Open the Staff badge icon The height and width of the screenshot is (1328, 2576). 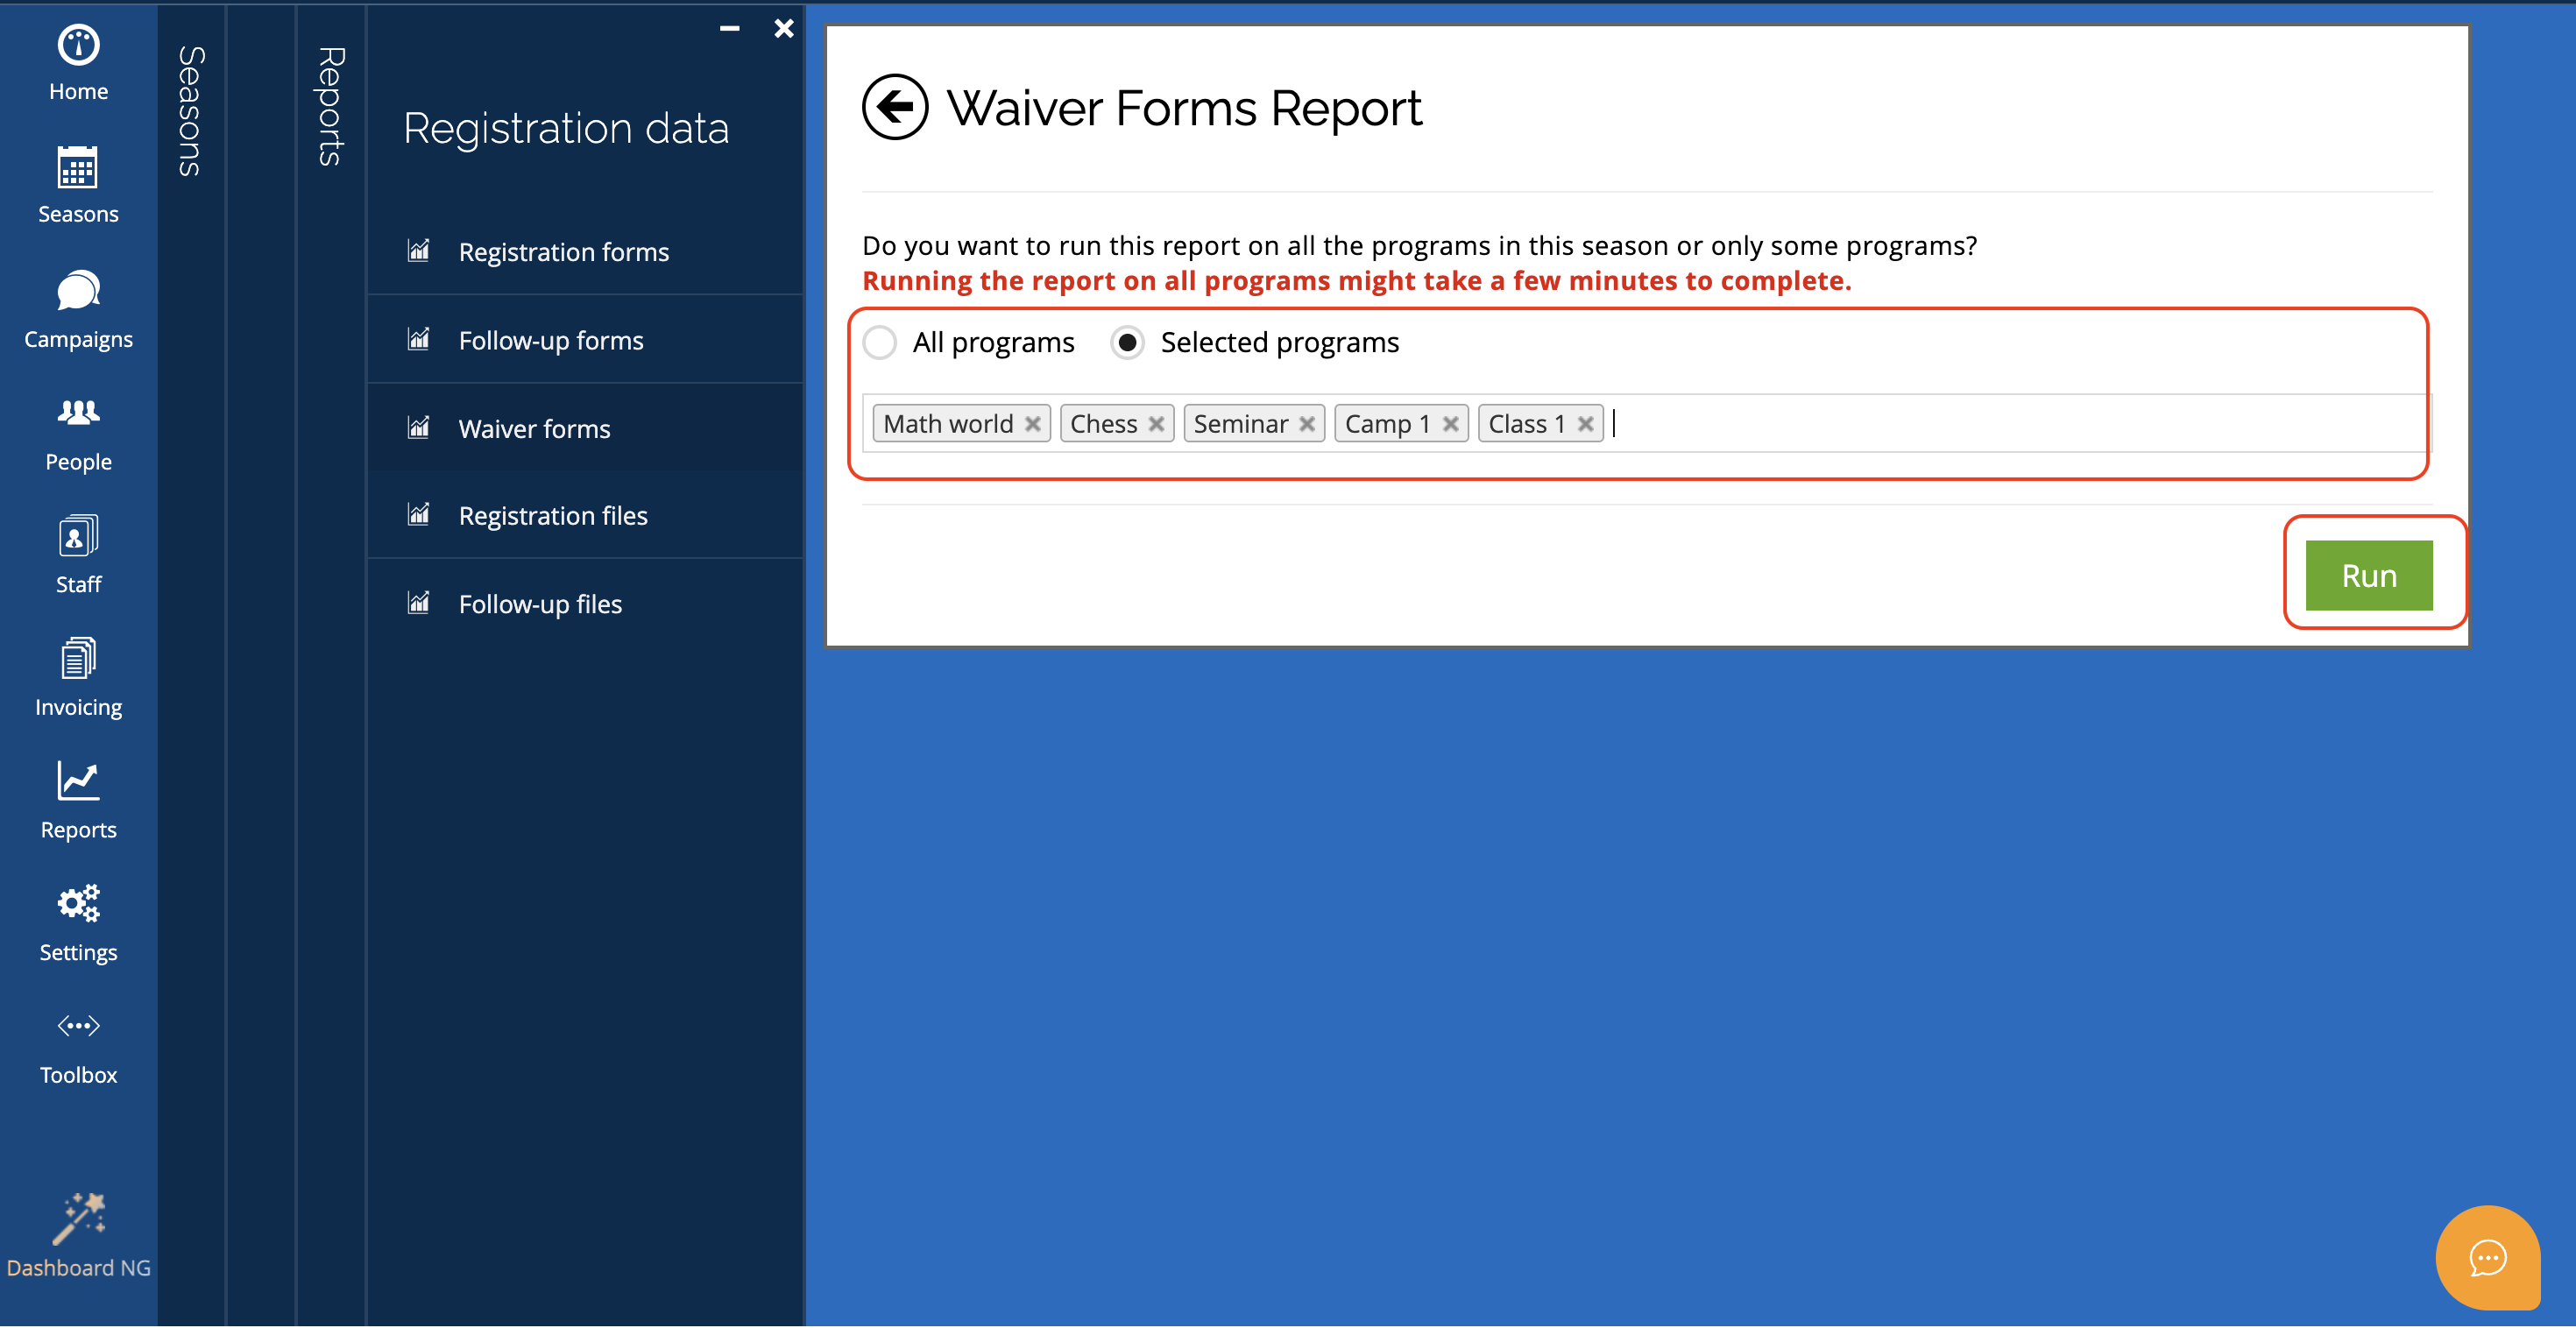[x=78, y=537]
